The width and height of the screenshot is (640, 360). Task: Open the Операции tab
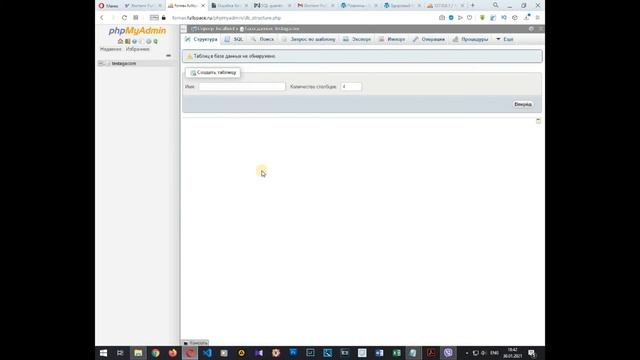tap(429, 39)
